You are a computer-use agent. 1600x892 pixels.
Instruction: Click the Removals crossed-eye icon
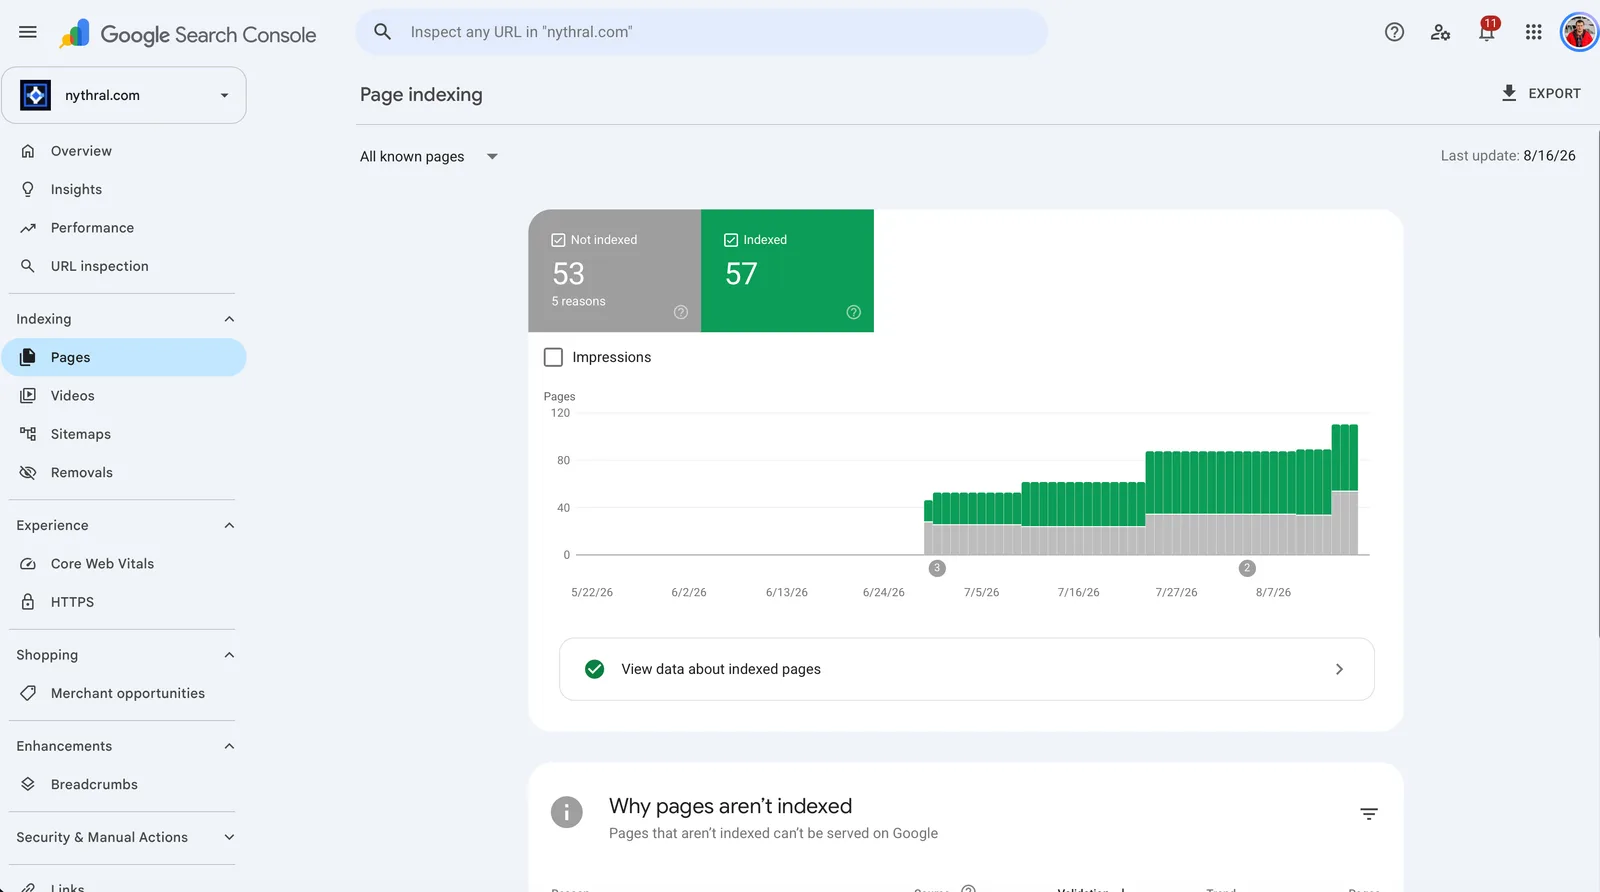tap(28, 472)
